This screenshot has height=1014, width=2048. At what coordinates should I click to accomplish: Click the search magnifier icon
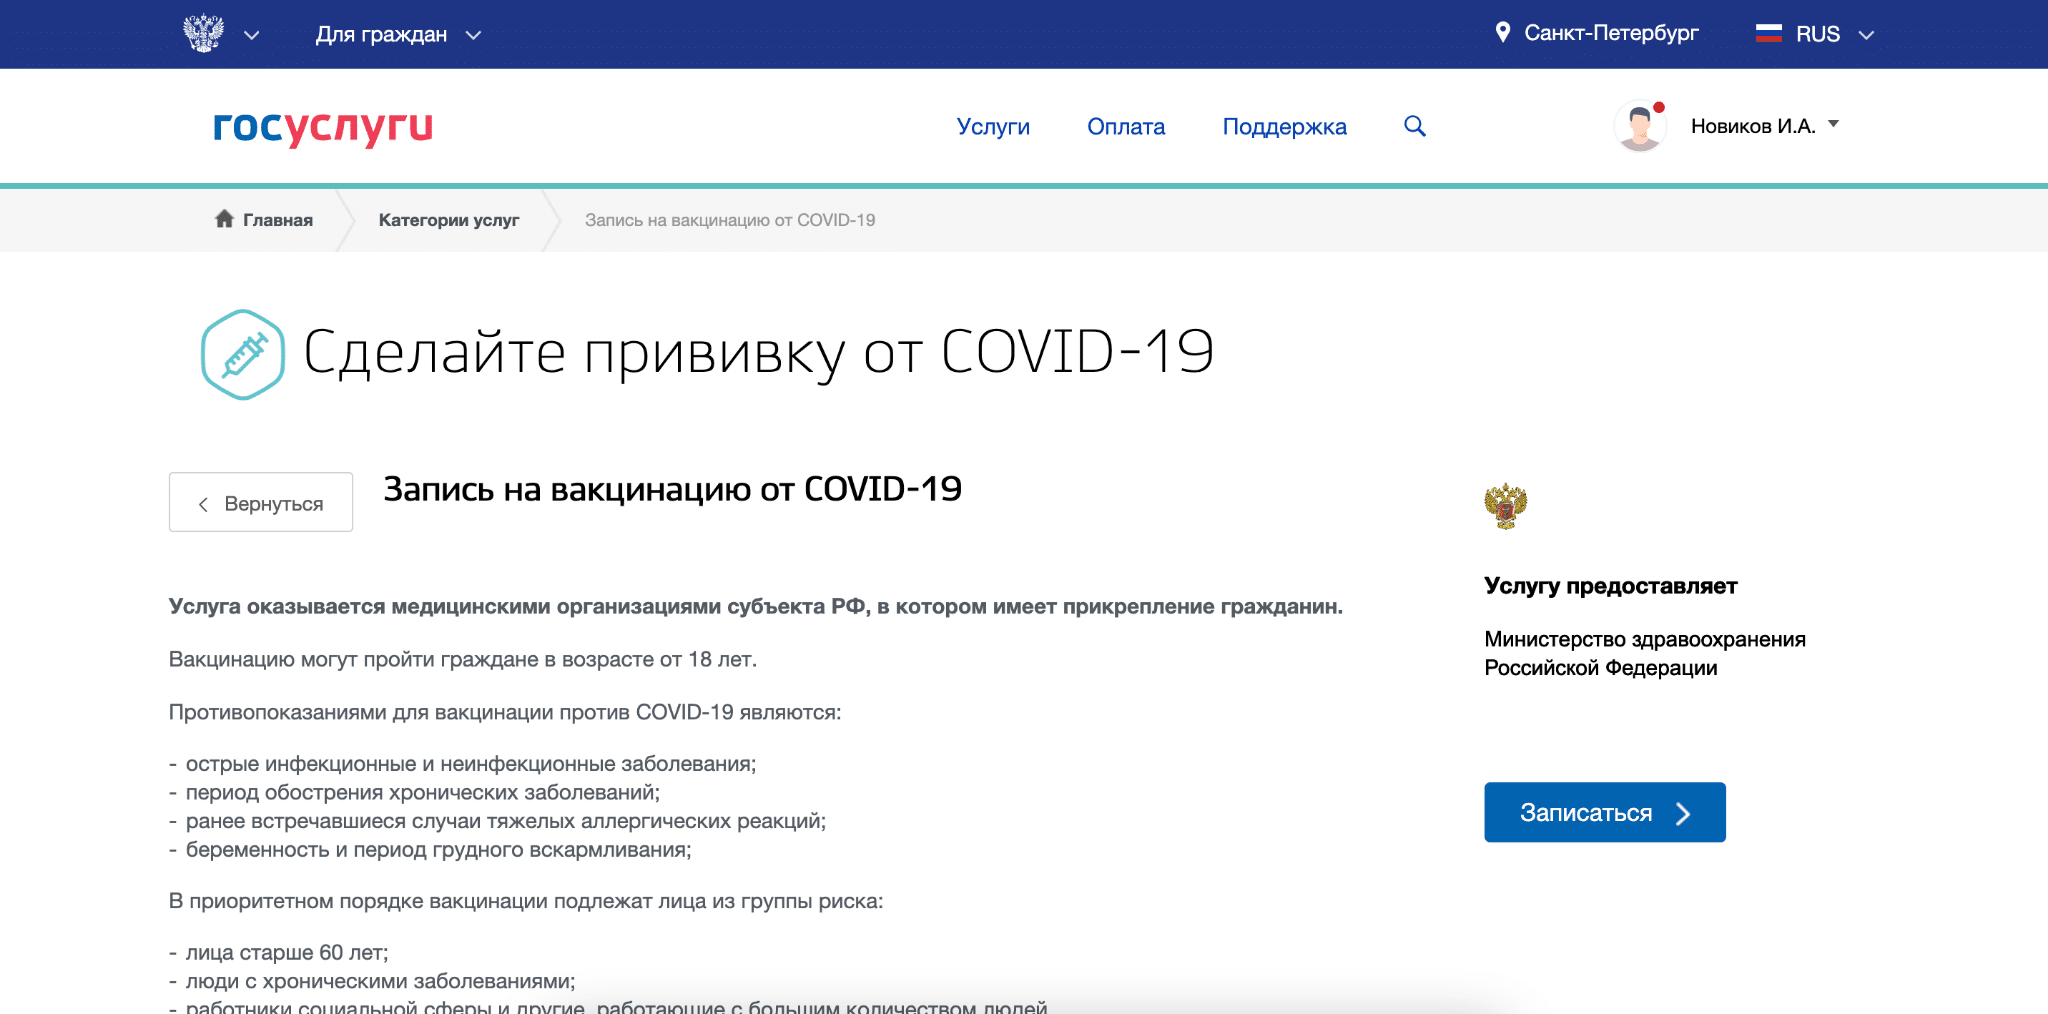(1414, 126)
